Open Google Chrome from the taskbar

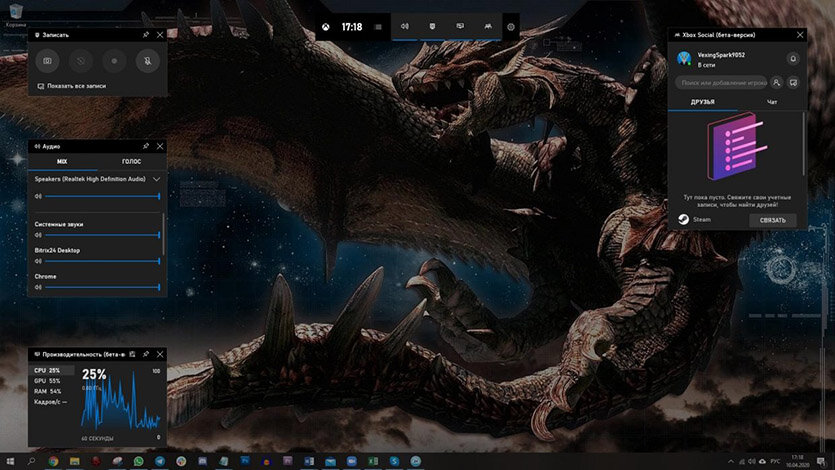(x=53, y=461)
